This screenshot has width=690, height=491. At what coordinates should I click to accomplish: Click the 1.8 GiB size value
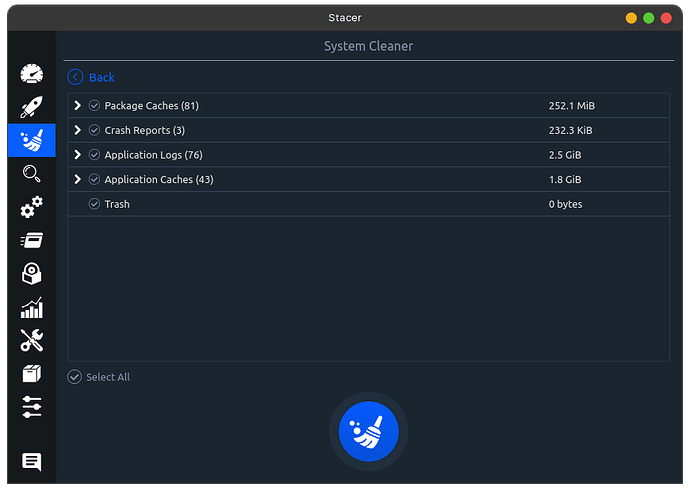pyautogui.click(x=565, y=180)
